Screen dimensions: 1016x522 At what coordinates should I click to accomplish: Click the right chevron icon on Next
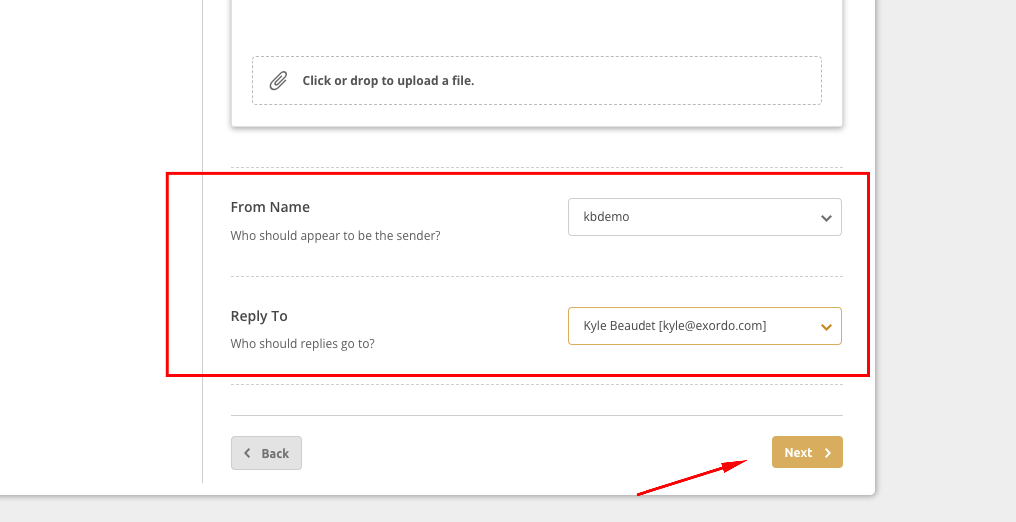click(x=827, y=453)
